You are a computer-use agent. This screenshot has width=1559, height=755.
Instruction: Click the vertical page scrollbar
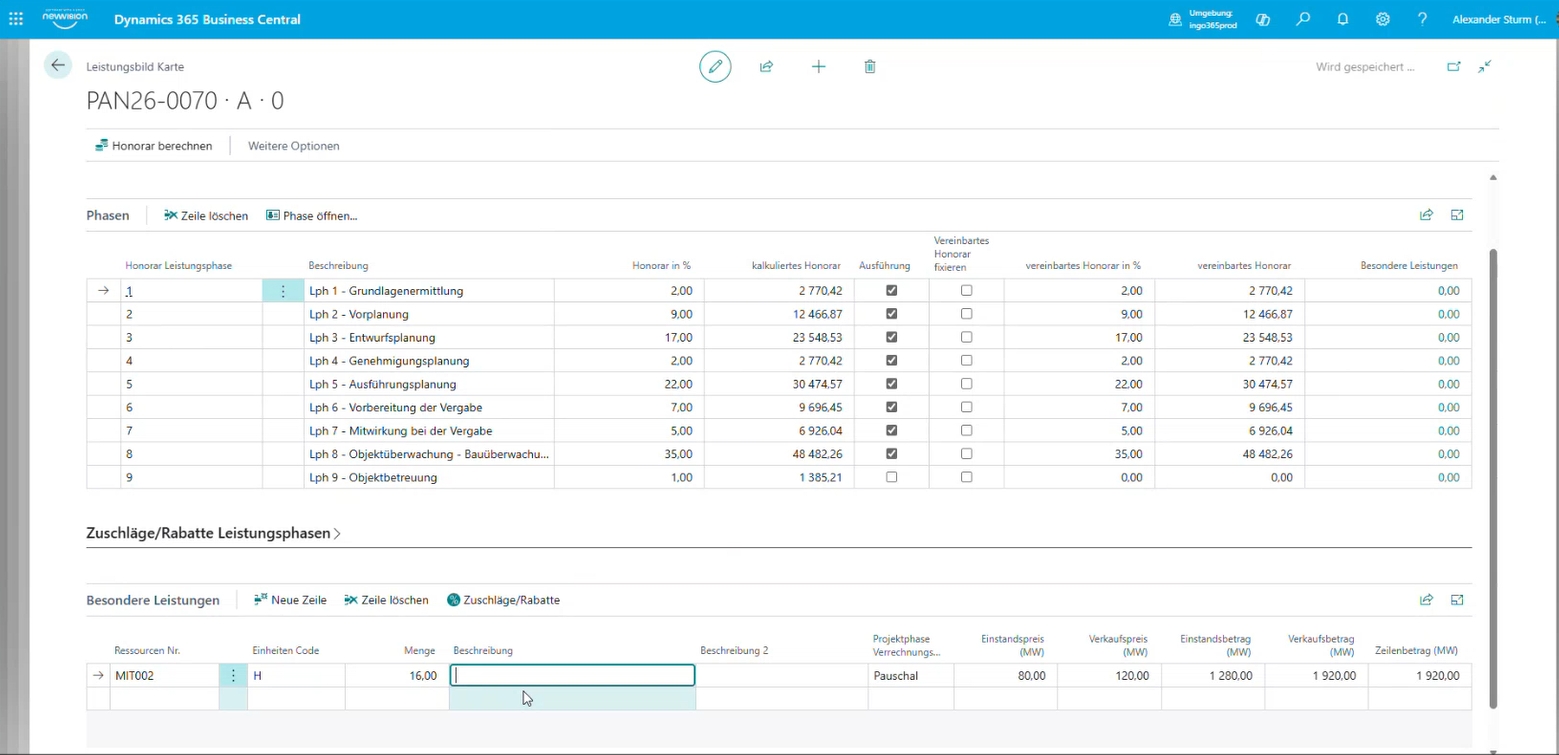coord(1493,478)
